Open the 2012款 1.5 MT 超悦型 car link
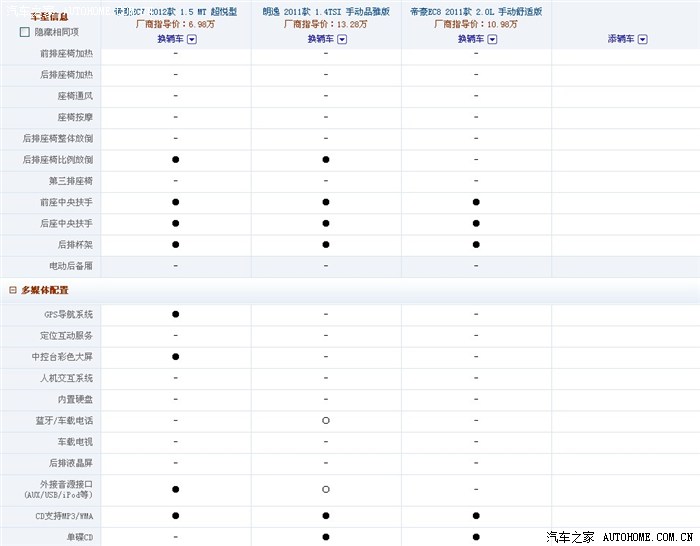700x546 pixels. pos(175,12)
